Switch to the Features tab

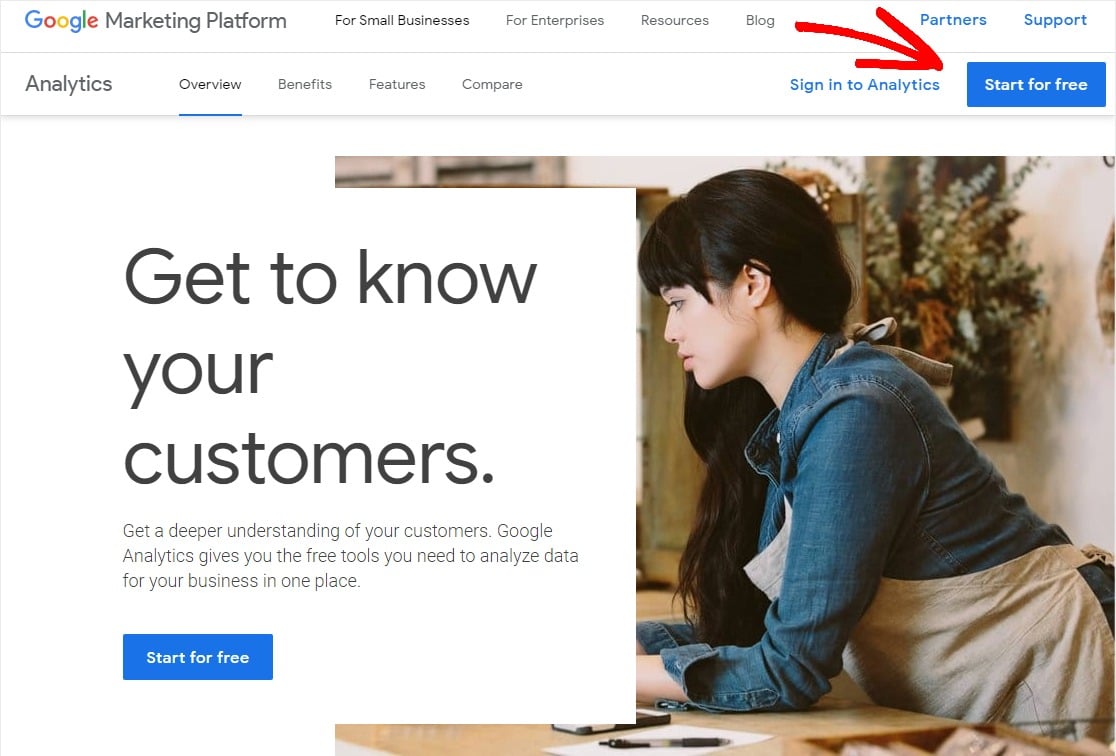pyautogui.click(x=396, y=84)
